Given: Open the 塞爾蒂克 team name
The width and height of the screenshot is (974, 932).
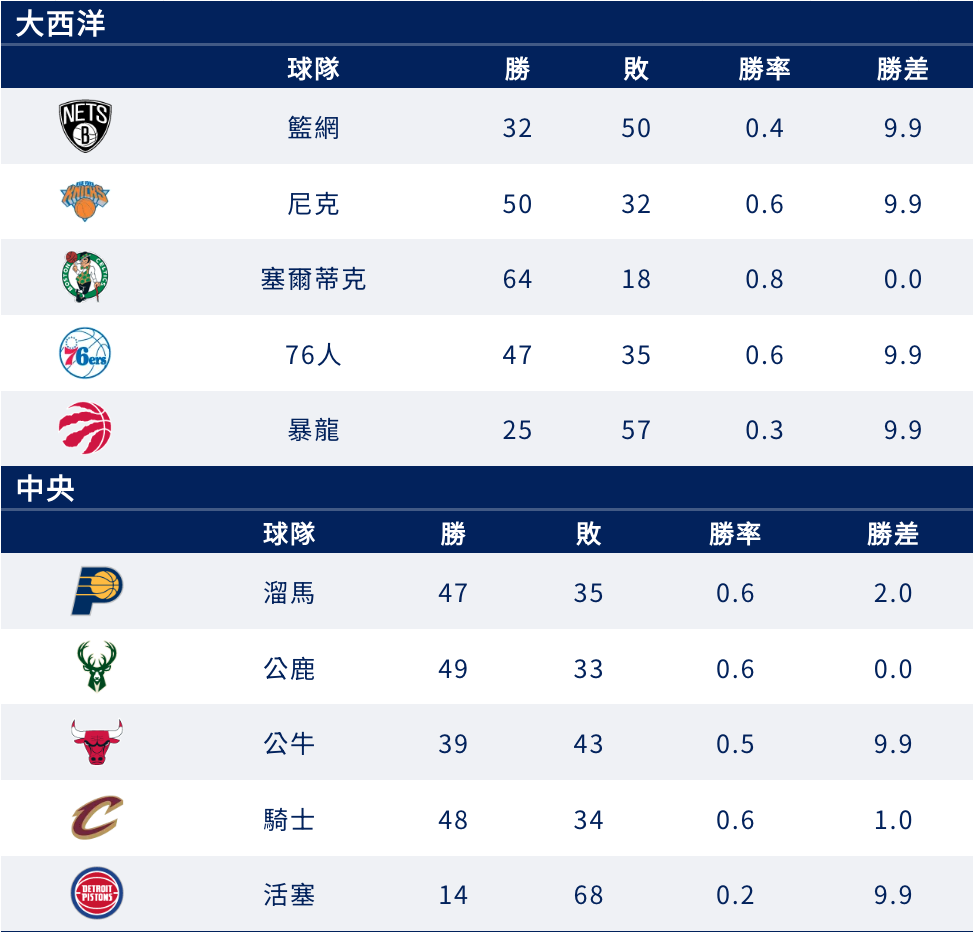Looking at the screenshot, I should click(313, 279).
